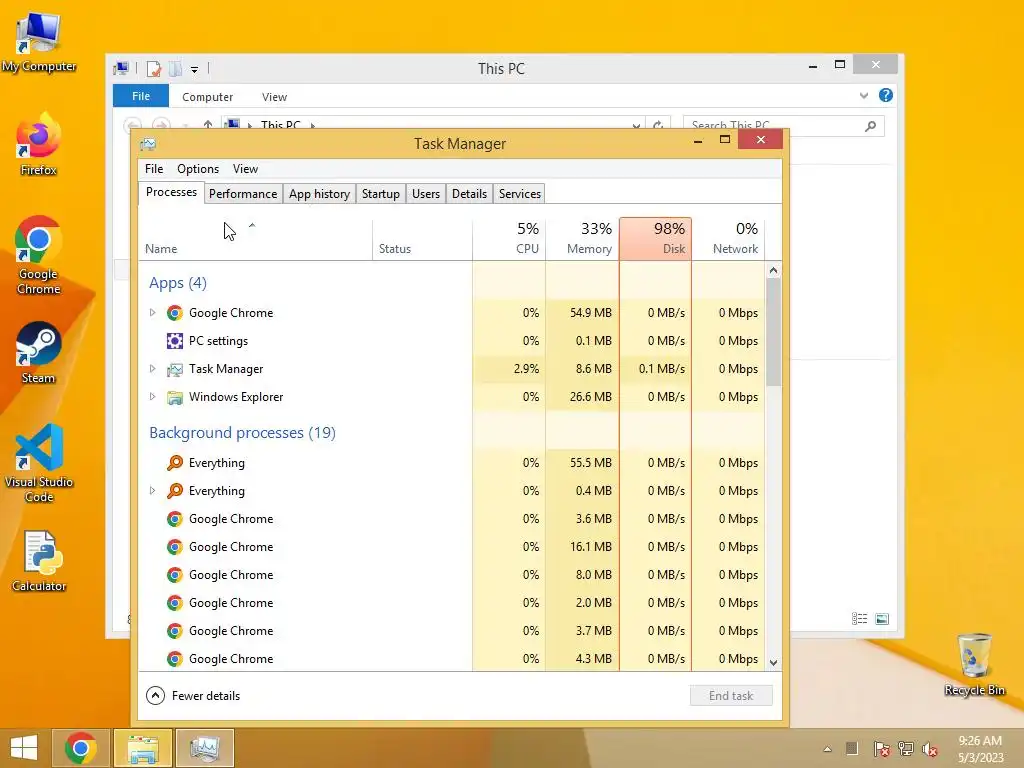1024x768 pixels.
Task: Open Computer ribbon tab in This PC
Action: 208,97
